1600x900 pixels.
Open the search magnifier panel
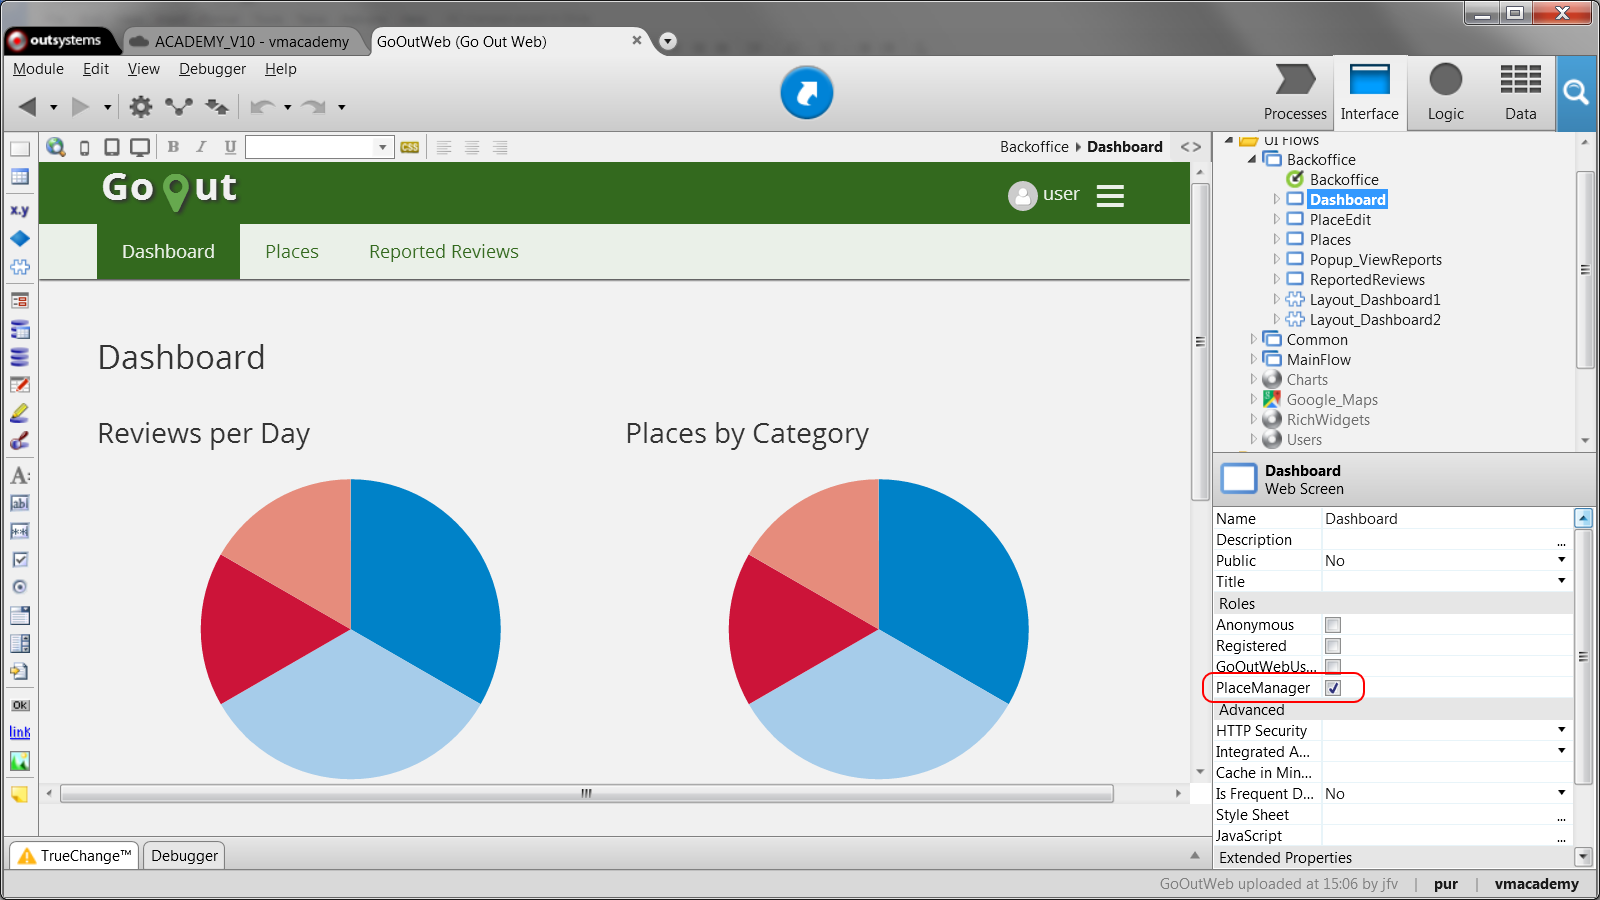pos(1577,93)
